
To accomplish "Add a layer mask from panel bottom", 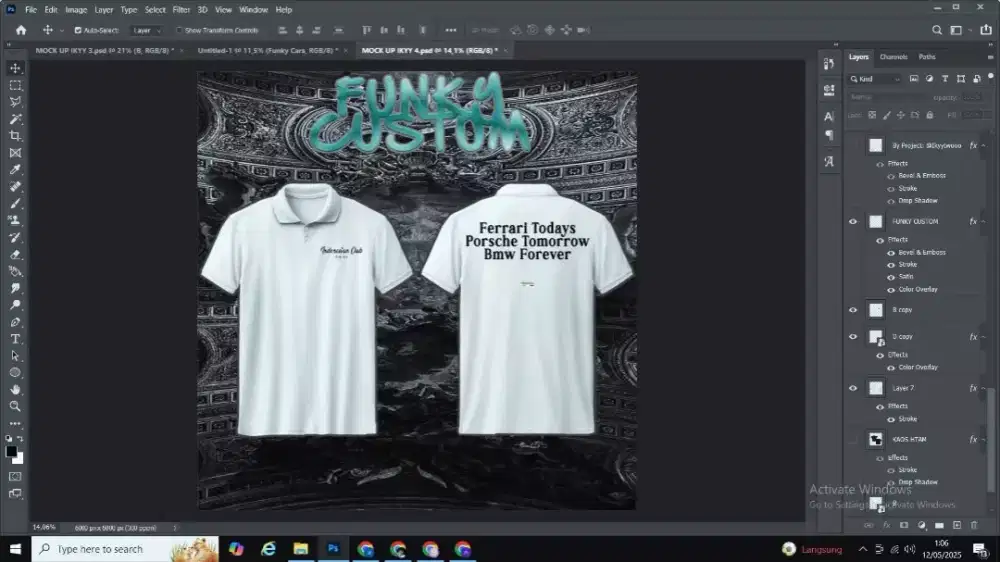I will (x=904, y=525).
